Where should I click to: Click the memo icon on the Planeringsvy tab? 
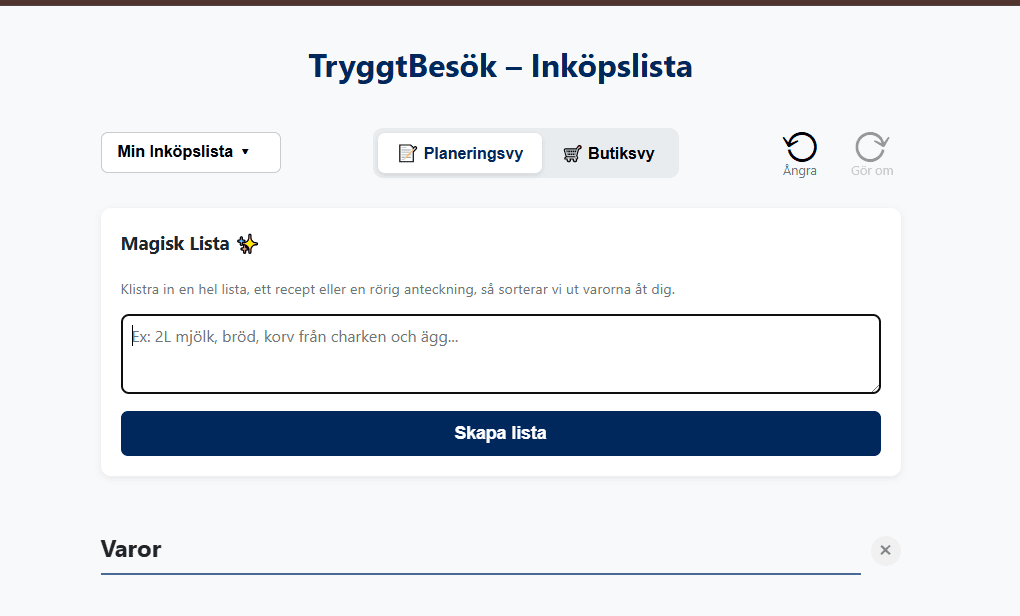pos(406,153)
